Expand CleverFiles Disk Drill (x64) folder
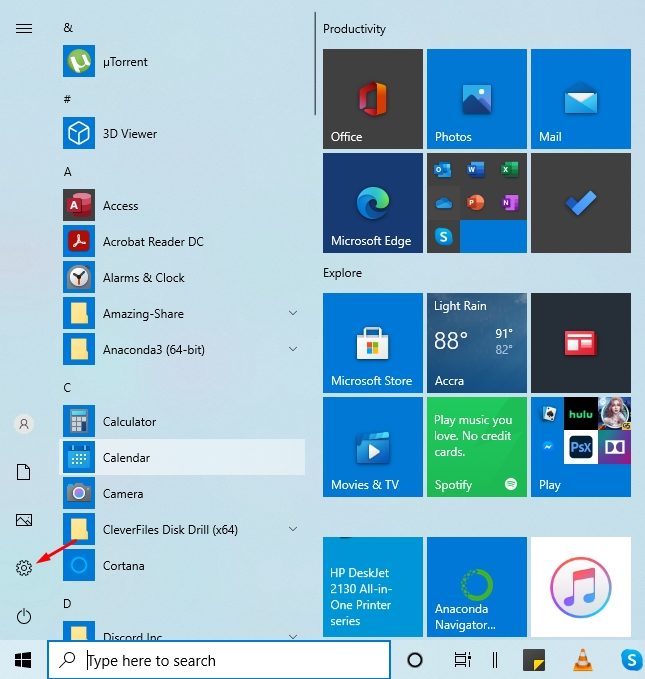This screenshot has height=679, width=645. pyautogui.click(x=293, y=529)
